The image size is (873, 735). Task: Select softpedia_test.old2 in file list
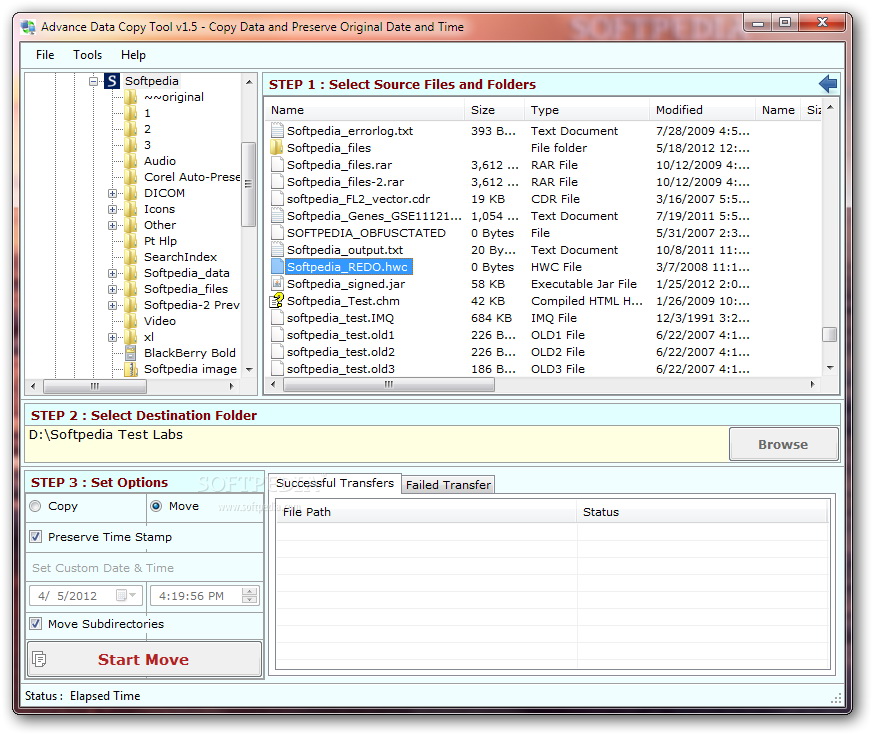tap(341, 352)
